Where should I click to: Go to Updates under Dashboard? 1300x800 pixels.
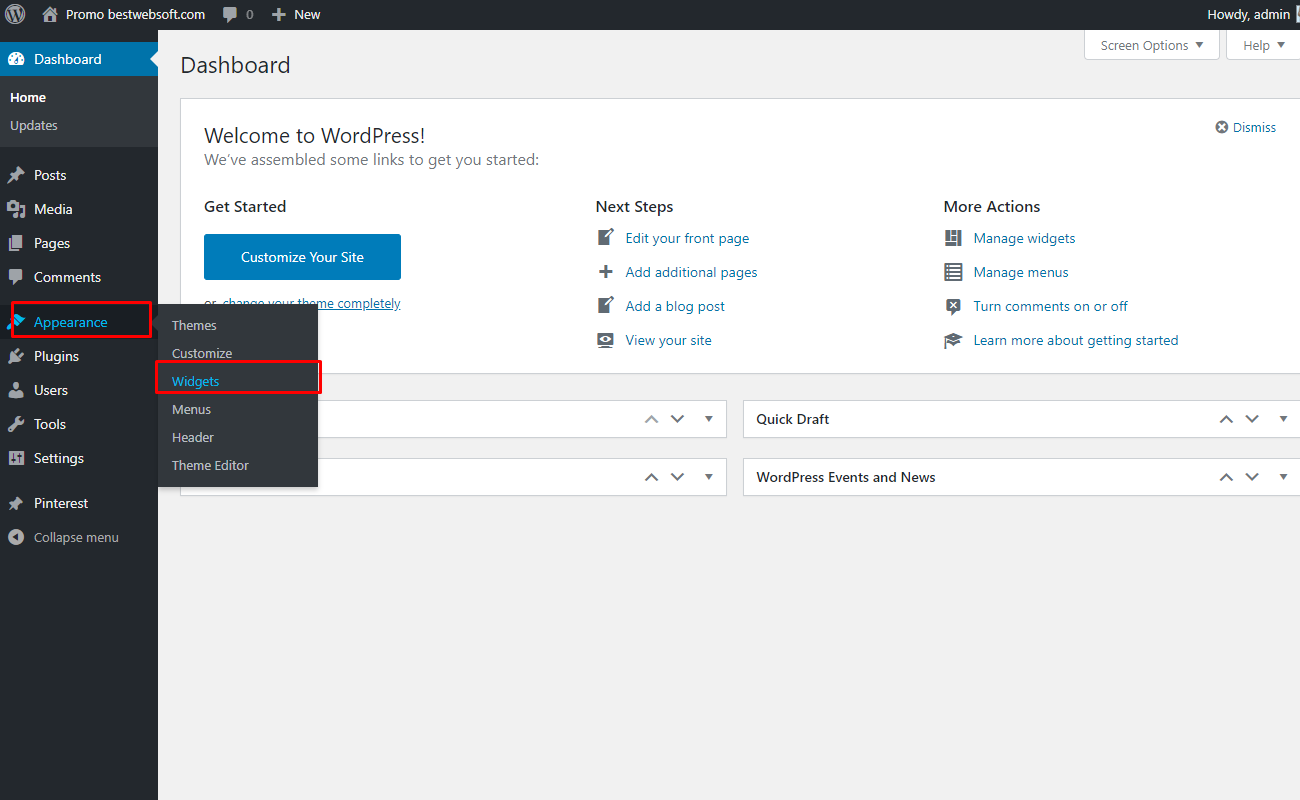[x=34, y=125]
